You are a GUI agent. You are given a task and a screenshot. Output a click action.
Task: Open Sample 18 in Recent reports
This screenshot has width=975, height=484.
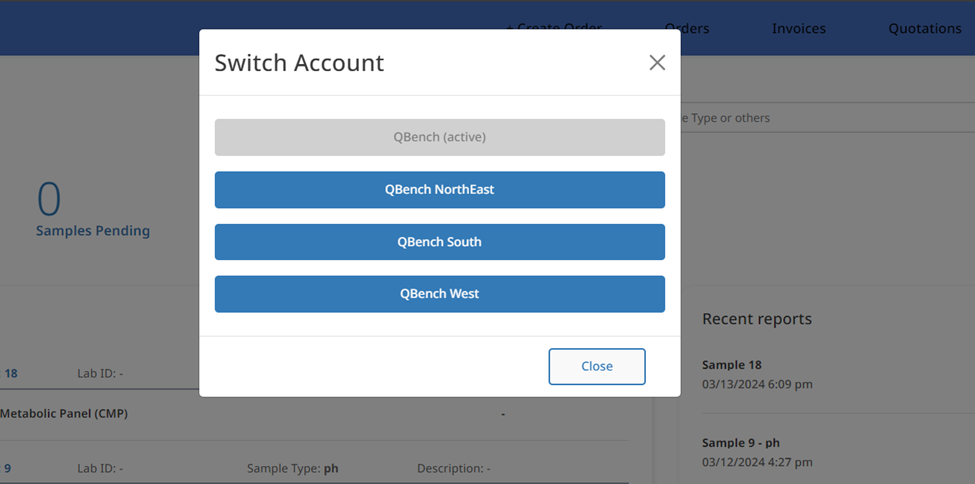click(x=731, y=365)
